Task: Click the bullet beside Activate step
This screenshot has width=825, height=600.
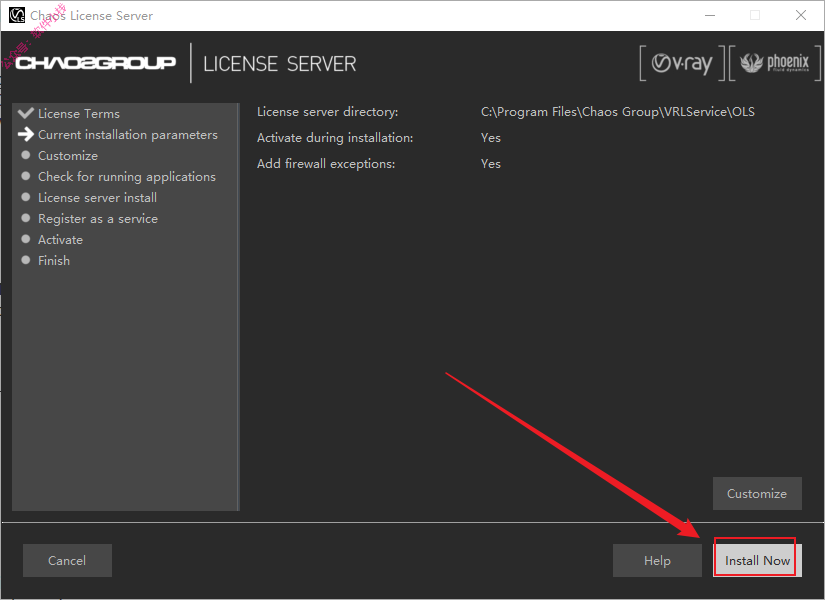Action: tap(25, 239)
